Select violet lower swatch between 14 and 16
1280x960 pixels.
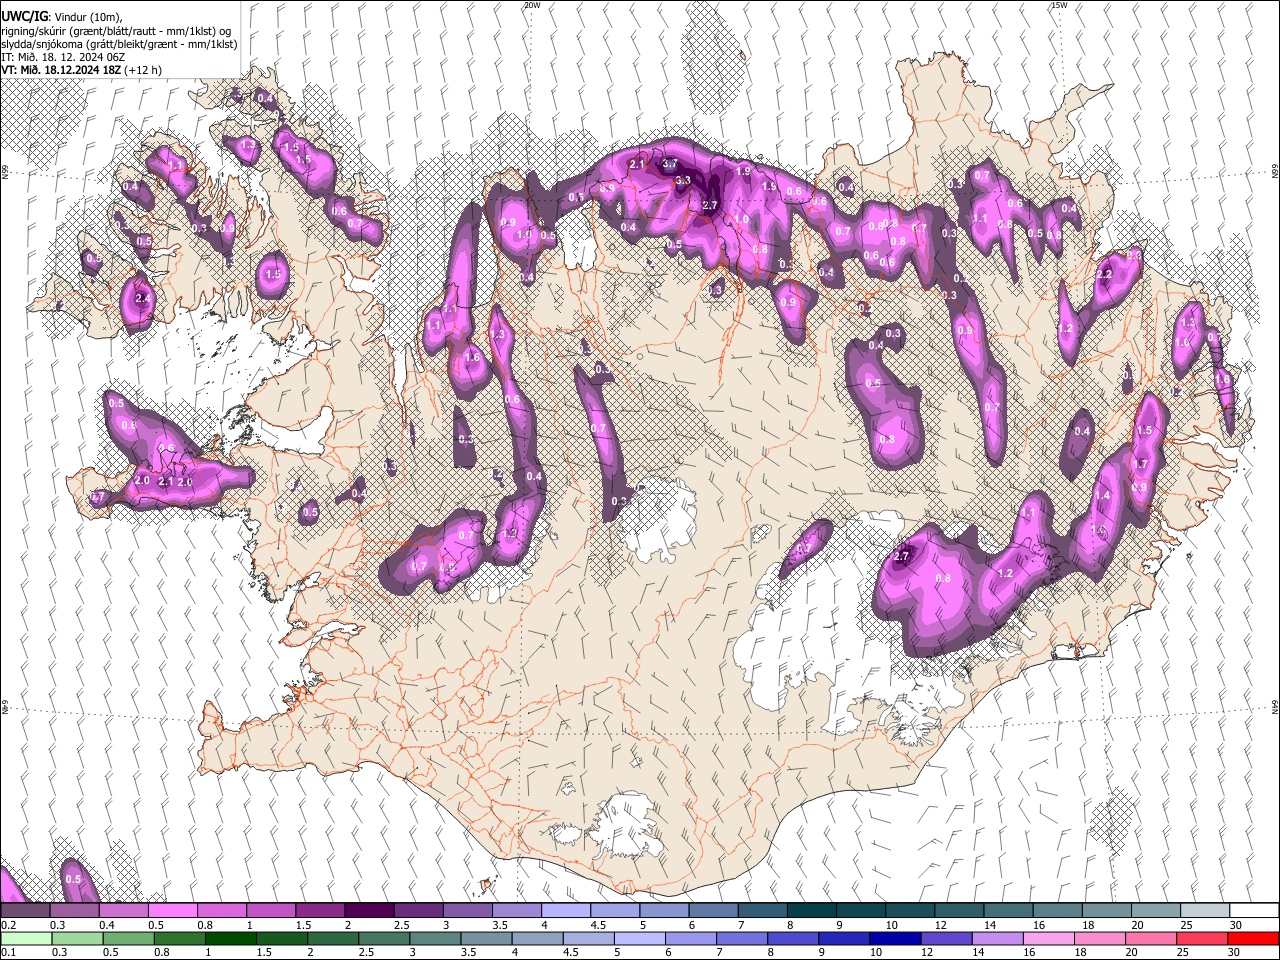(997, 938)
